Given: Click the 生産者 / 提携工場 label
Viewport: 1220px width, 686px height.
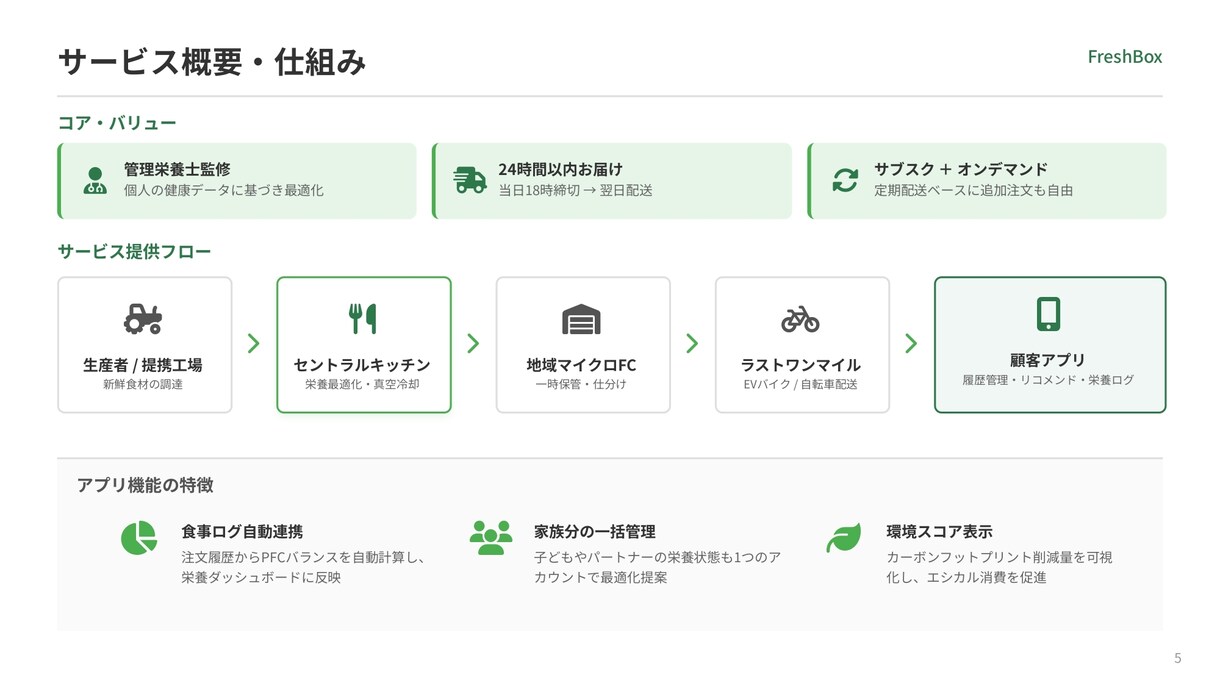Looking at the screenshot, I should [x=143, y=365].
